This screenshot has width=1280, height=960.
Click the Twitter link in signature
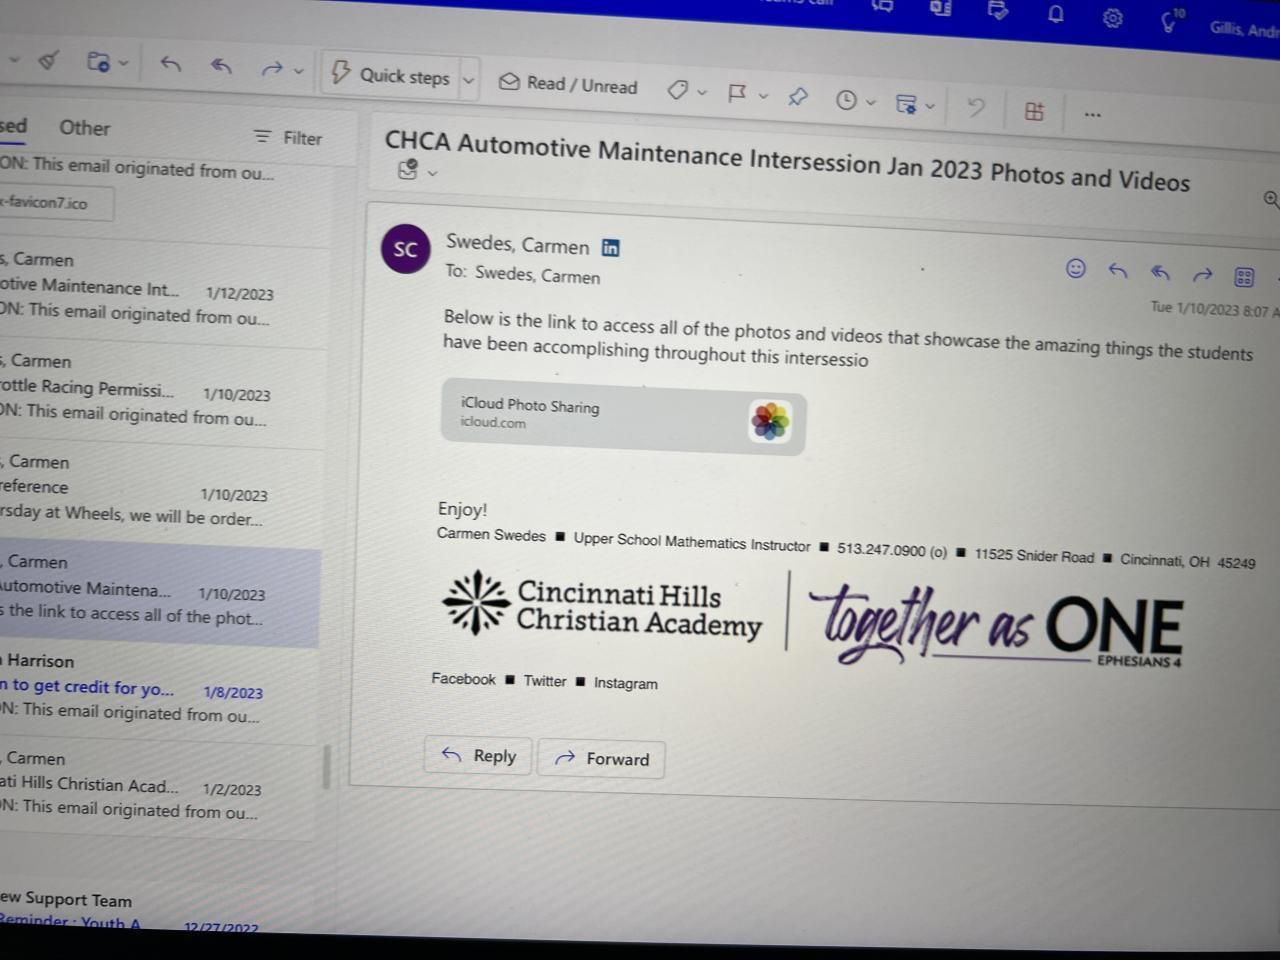click(x=545, y=681)
